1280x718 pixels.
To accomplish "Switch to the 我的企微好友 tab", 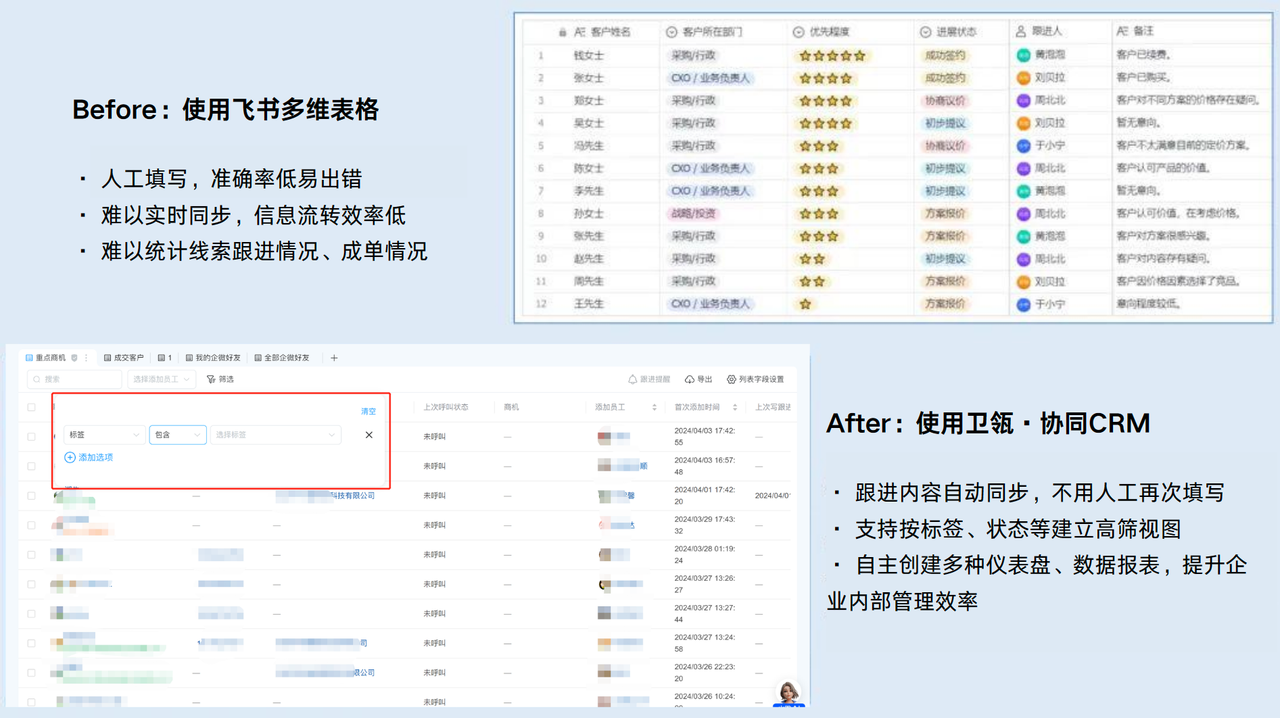I will (213, 358).
